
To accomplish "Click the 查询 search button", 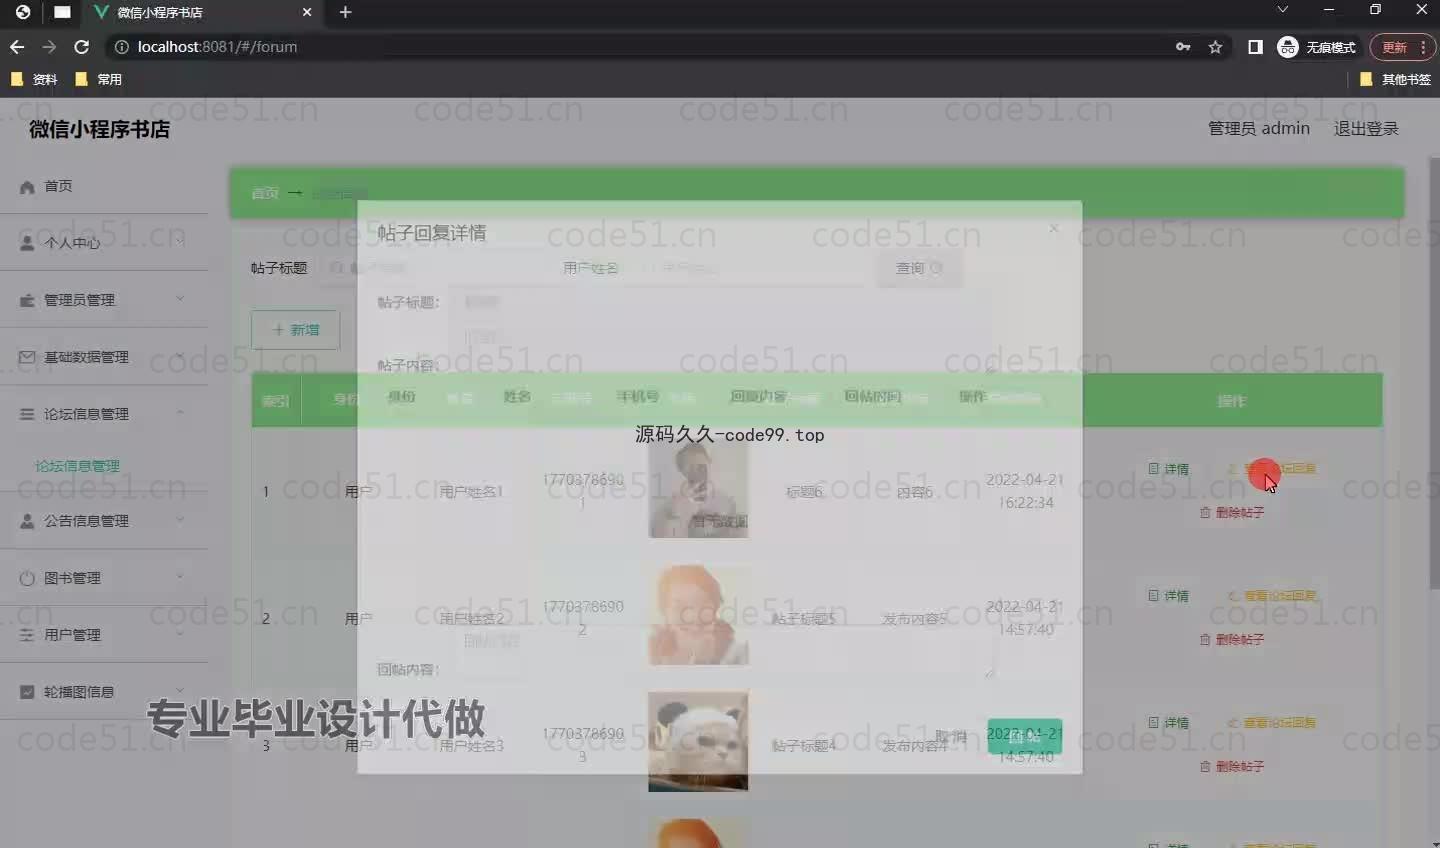I will pos(919,268).
